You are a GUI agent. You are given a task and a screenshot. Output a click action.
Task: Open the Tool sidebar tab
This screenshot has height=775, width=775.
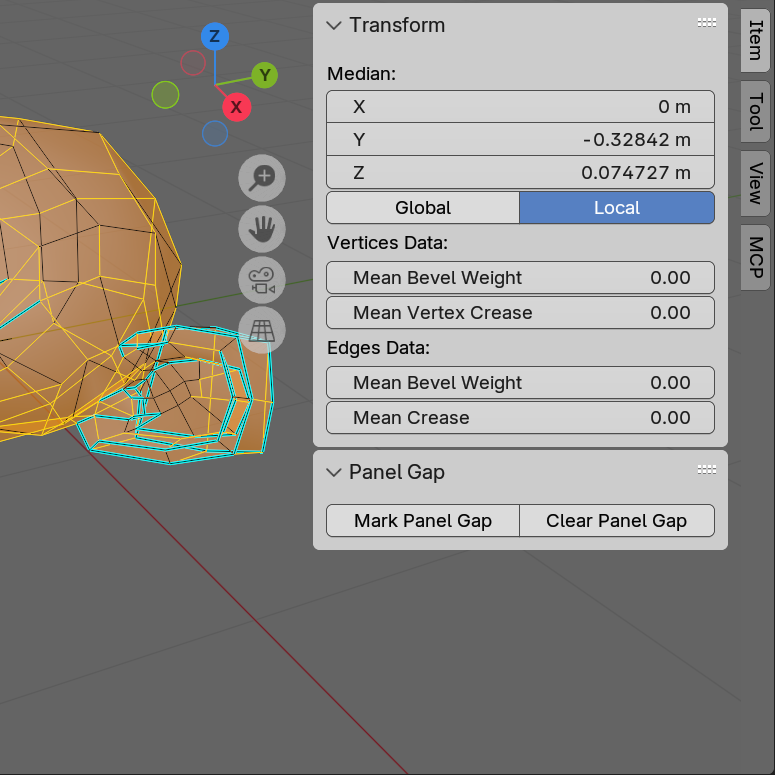755,112
